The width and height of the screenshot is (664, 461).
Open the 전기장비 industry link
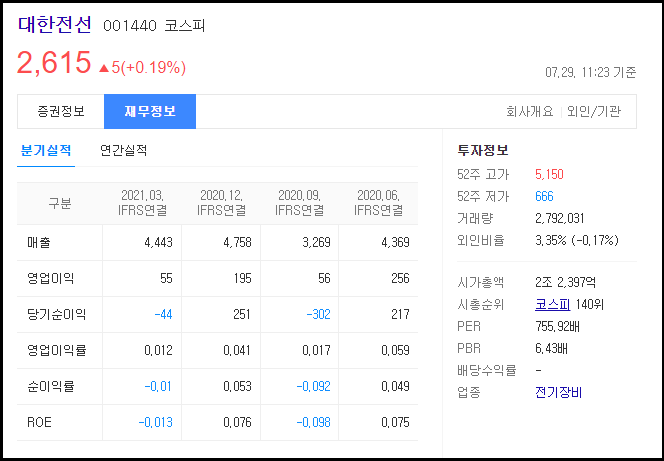point(559,392)
